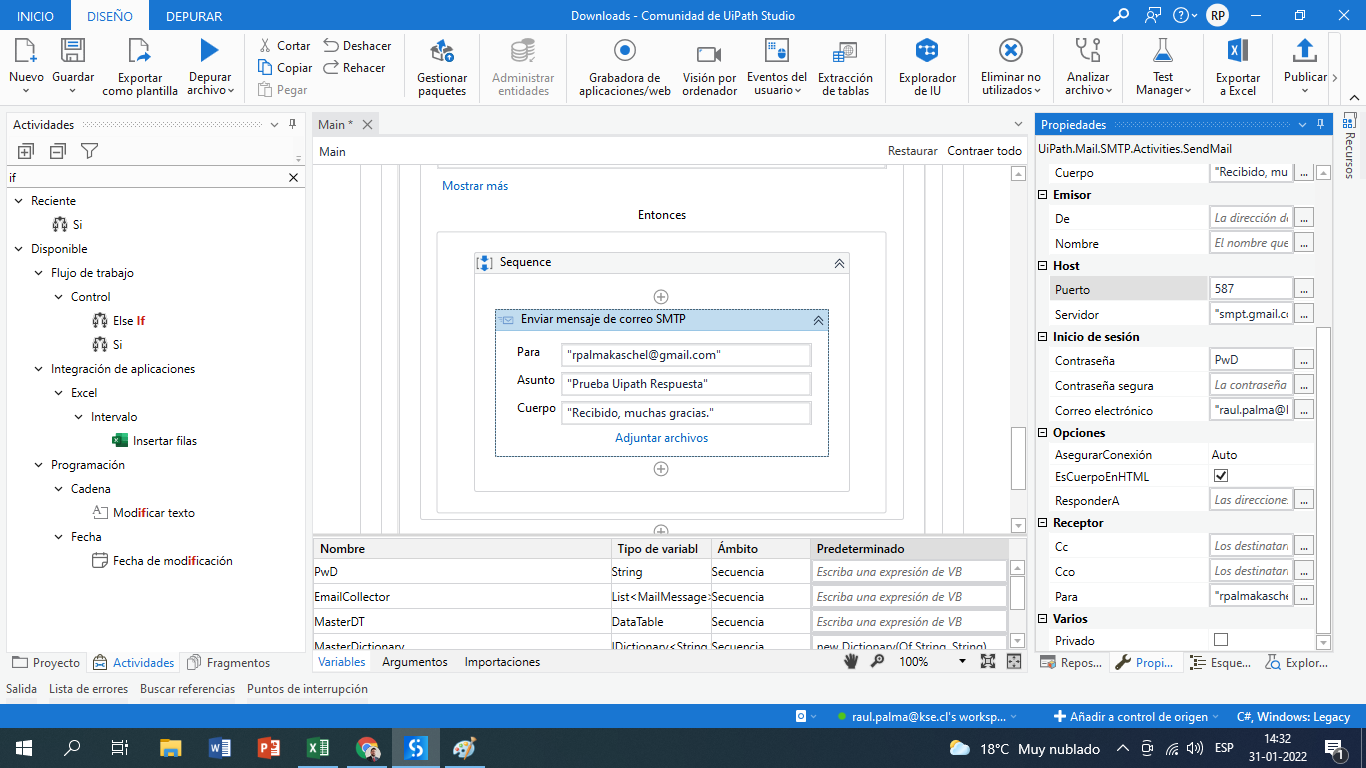The height and width of the screenshot is (768, 1366).
Task: Clear the activities search box with X
Action: (x=293, y=177)
